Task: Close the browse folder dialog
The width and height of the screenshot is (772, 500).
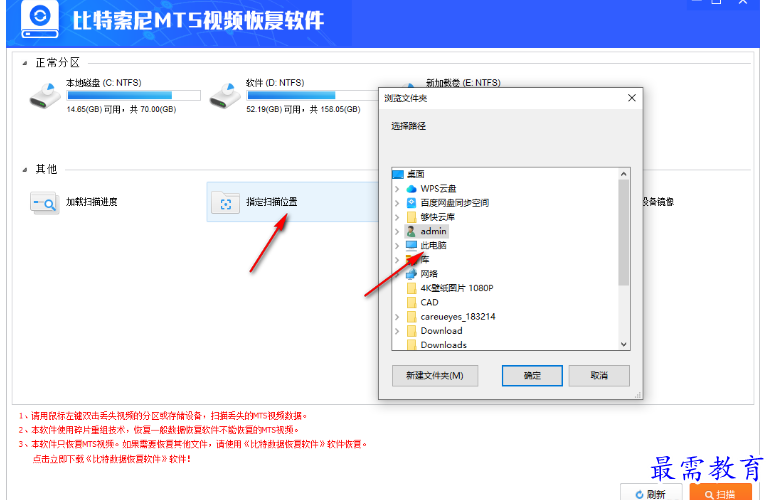Action: 632,98
